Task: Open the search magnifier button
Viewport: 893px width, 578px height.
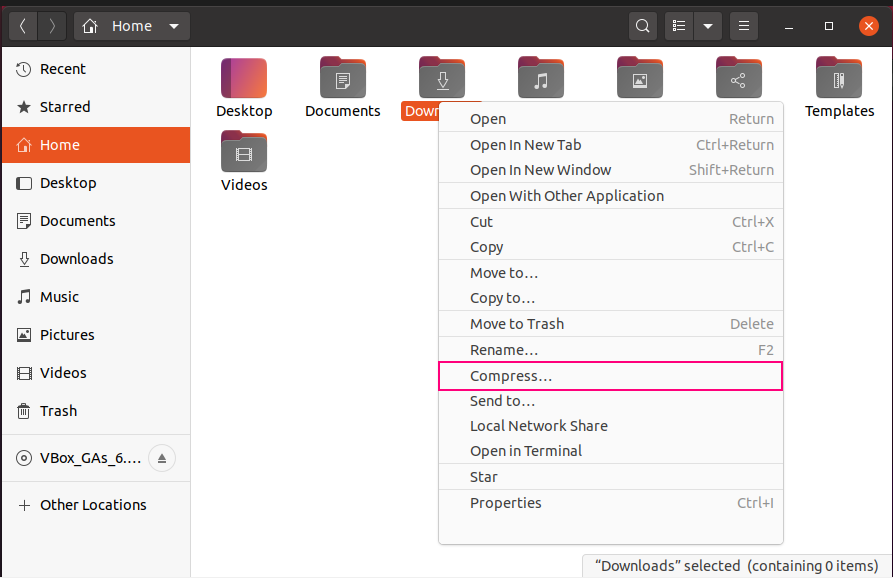Action: click(x=642, y=26)
